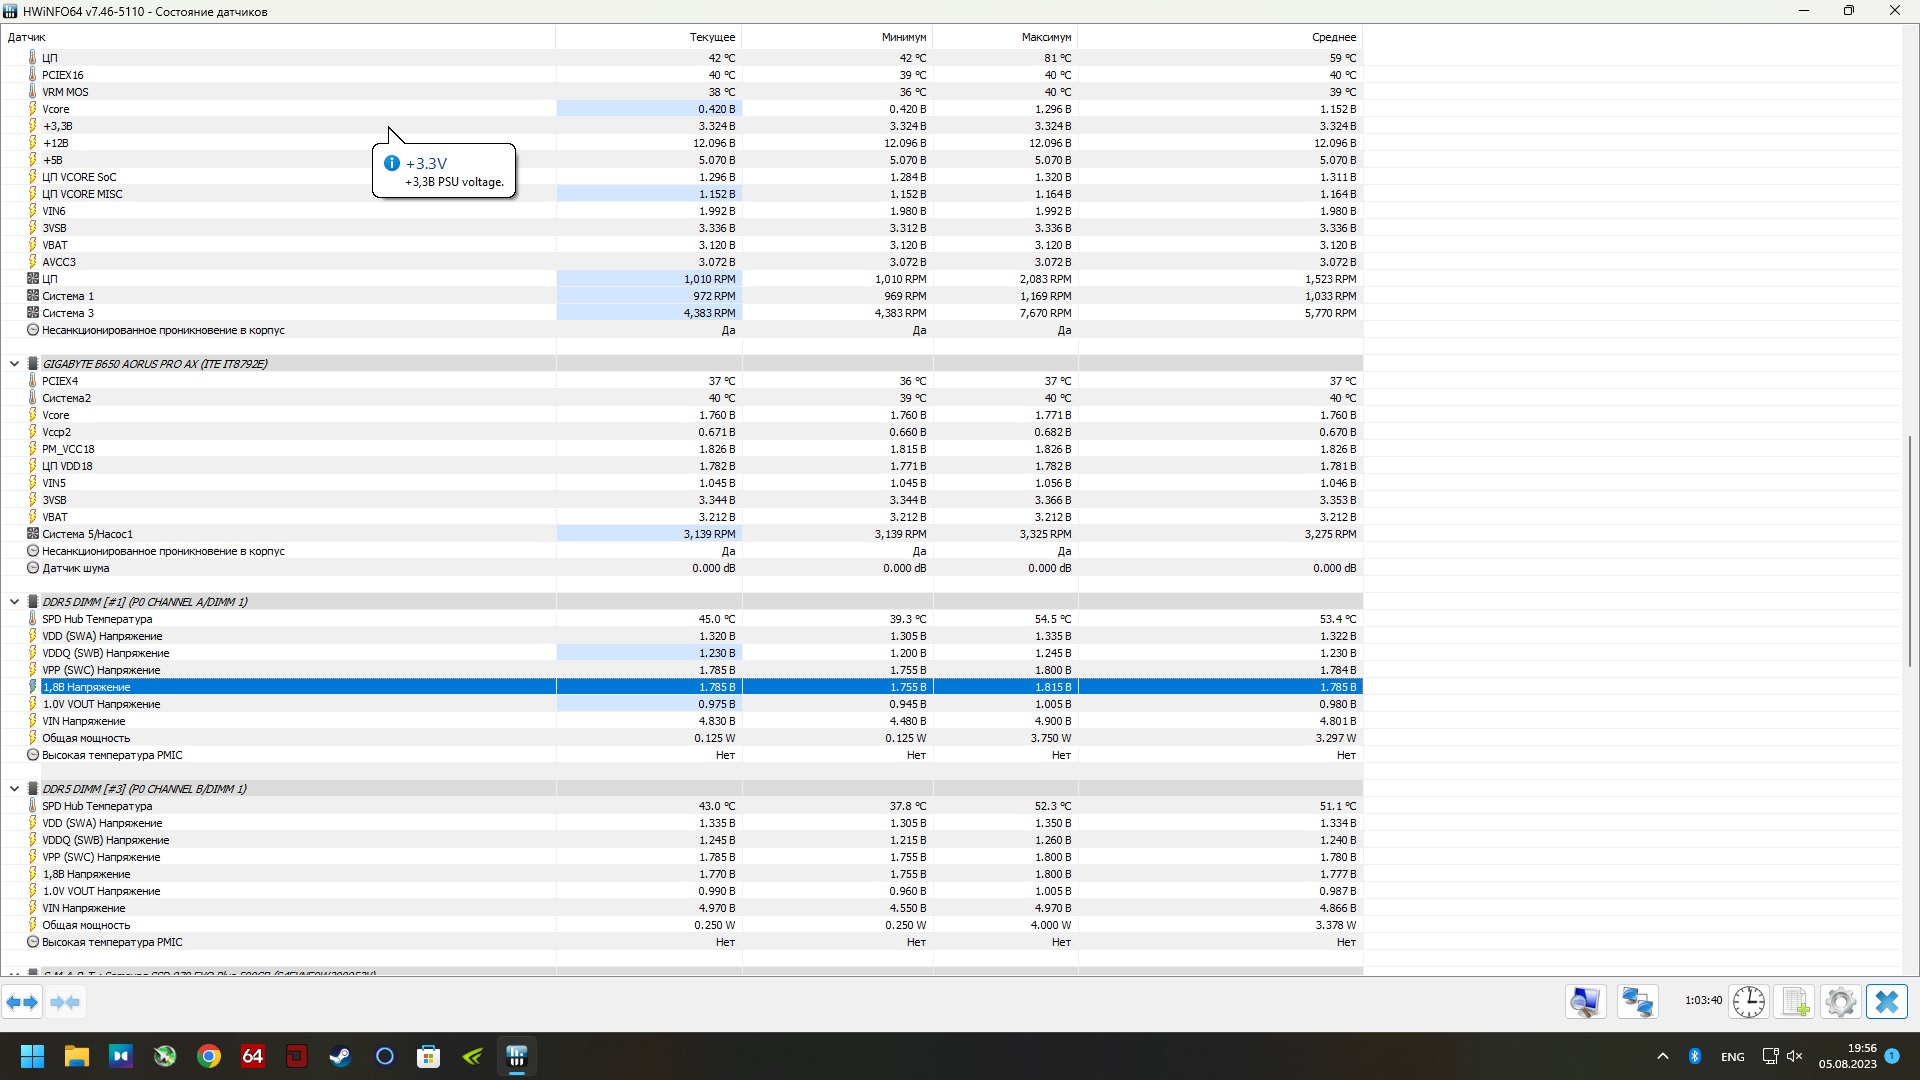Click the vertical scrollbar thumb
Screen dimensions: 1920x1080
[x=1910, y=550]
